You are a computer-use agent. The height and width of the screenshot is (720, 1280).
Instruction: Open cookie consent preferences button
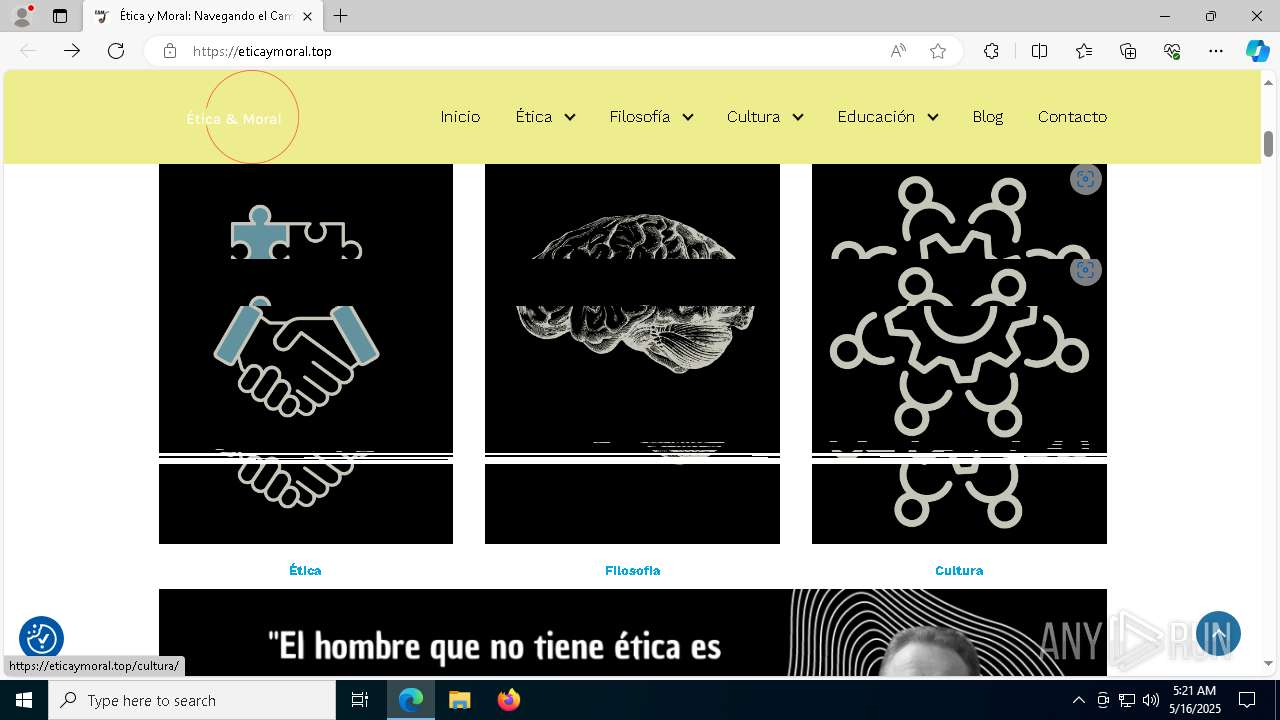[41, 637]
